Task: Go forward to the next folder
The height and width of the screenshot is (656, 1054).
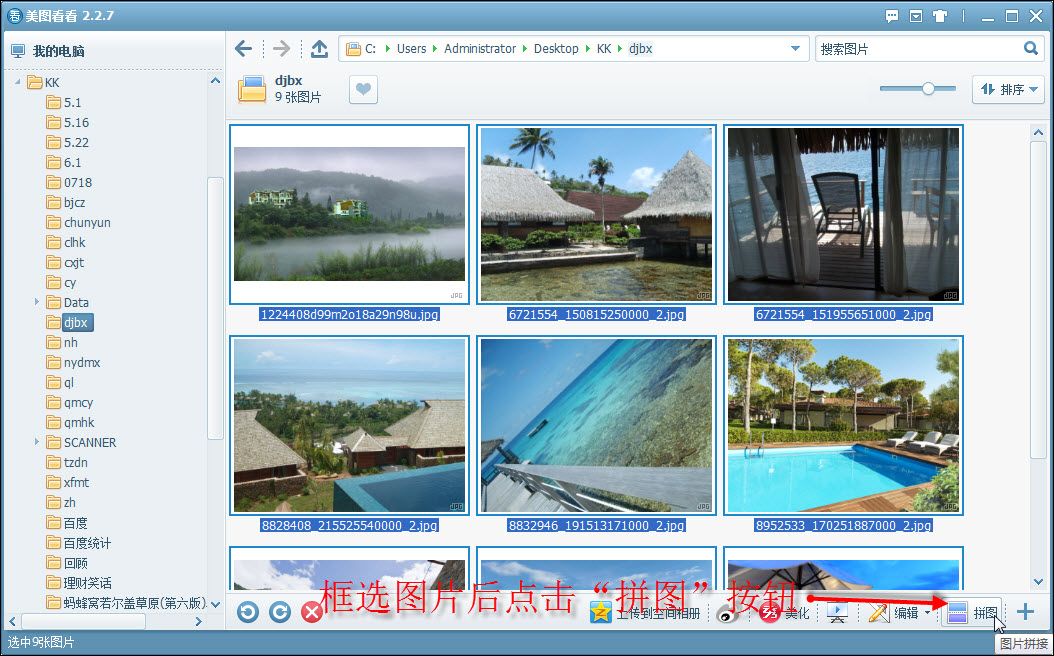Action: pos(282,48)
